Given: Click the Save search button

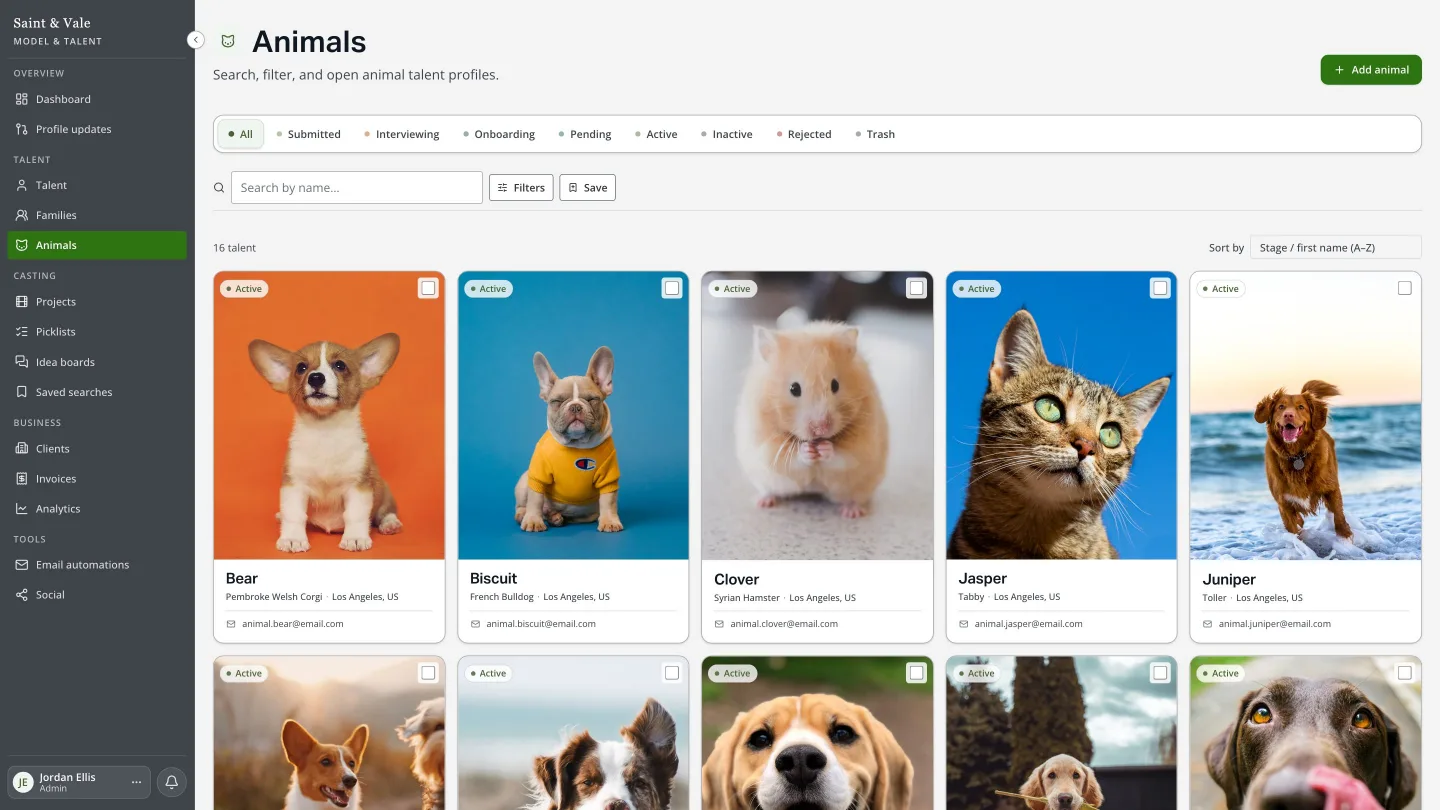Looking at the screenshot, I should tap(587, 188).
